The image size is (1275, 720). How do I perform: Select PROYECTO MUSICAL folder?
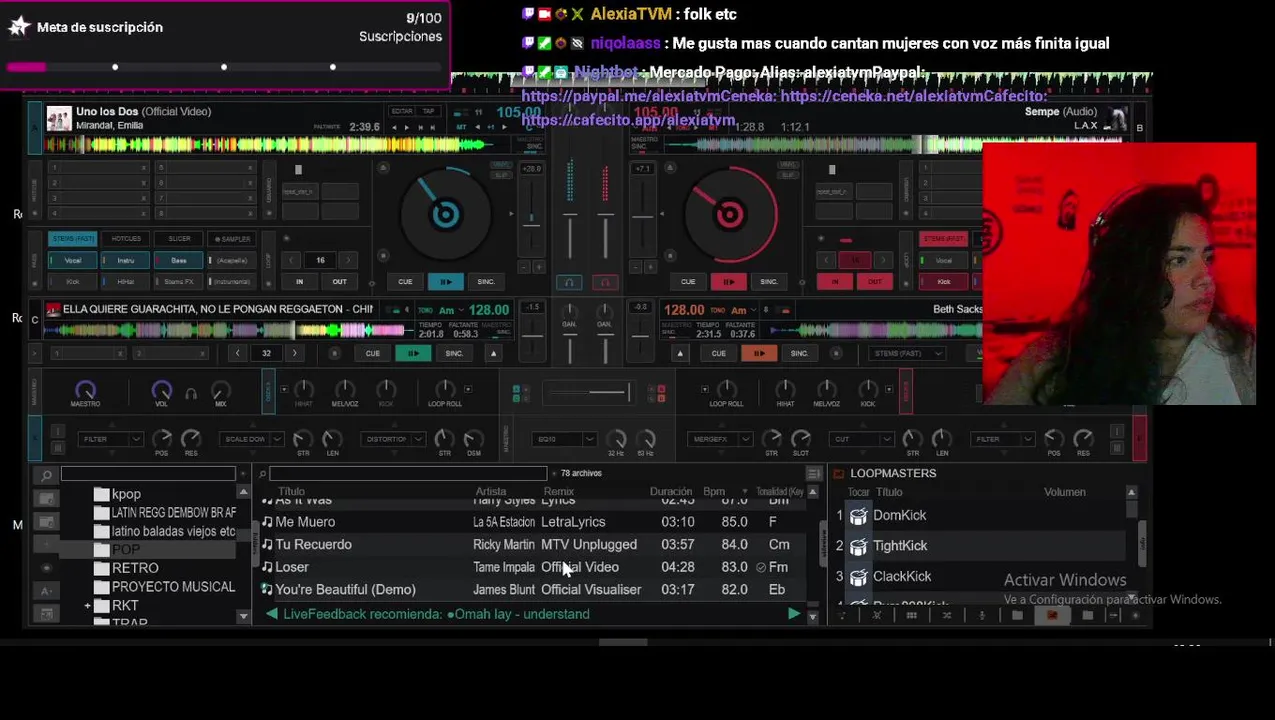[x=173, y=587]
